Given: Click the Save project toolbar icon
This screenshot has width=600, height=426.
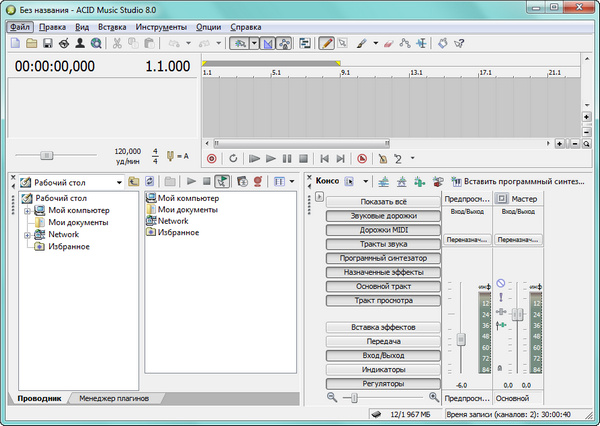Looking at the screenshot, I should tap(47, 44).
